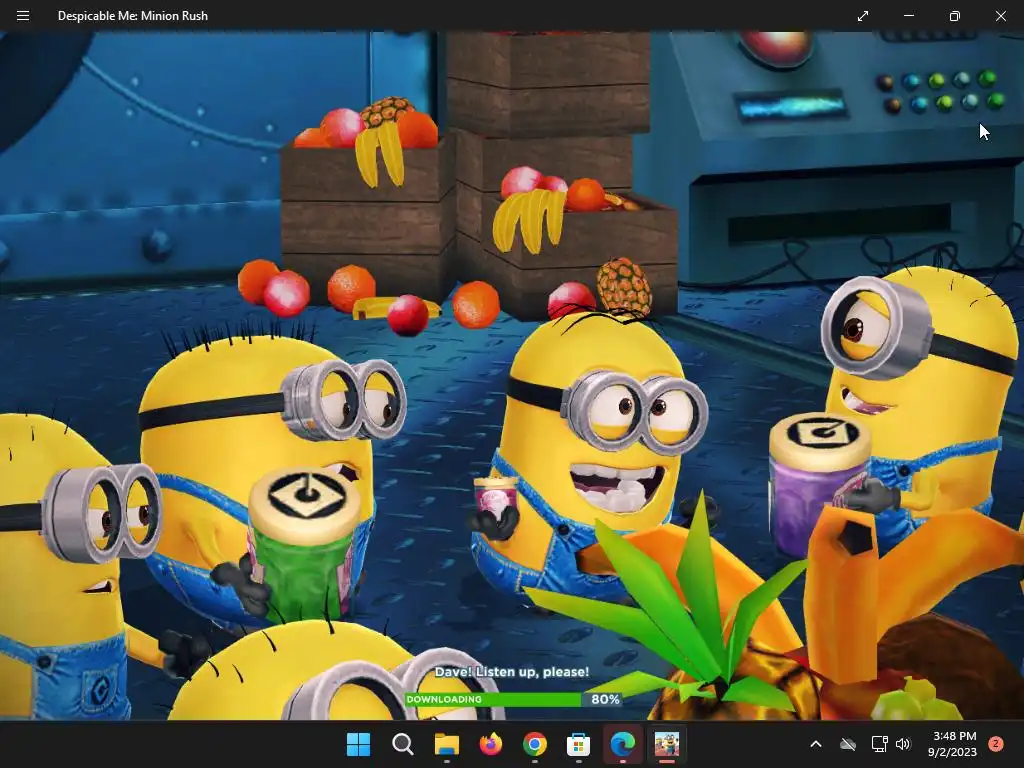This screenshot has width=1024, height=768.
Task: Click the OneDrive cloud tray icon
Action: 848,744
